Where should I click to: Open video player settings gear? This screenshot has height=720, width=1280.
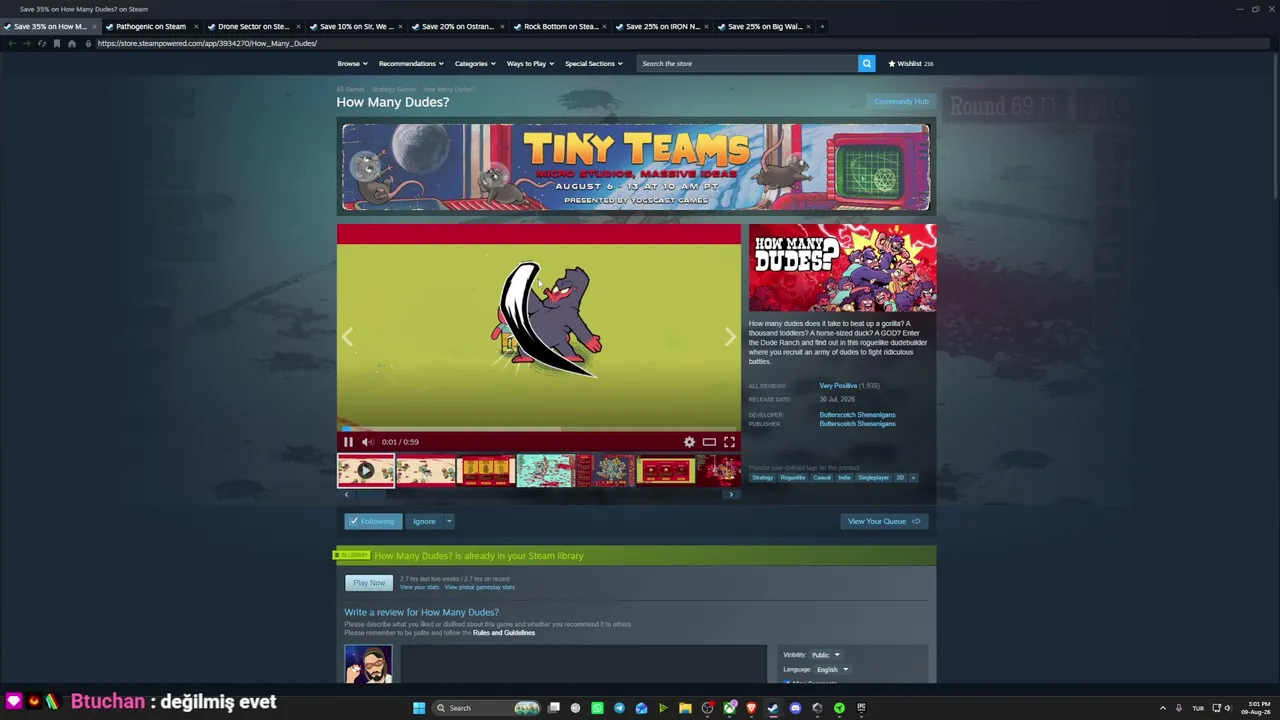click(x=689, y=442)
